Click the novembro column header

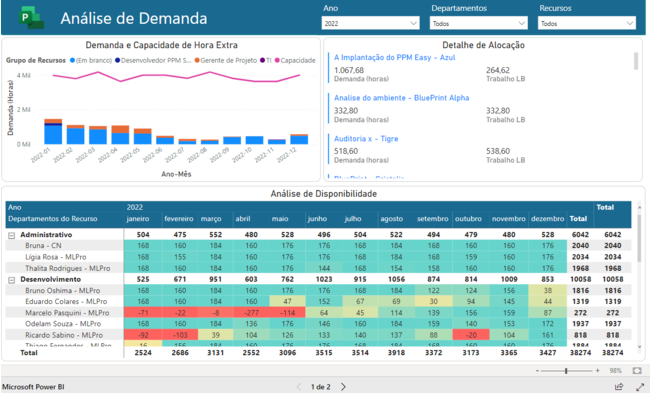(x=509, y=218)
